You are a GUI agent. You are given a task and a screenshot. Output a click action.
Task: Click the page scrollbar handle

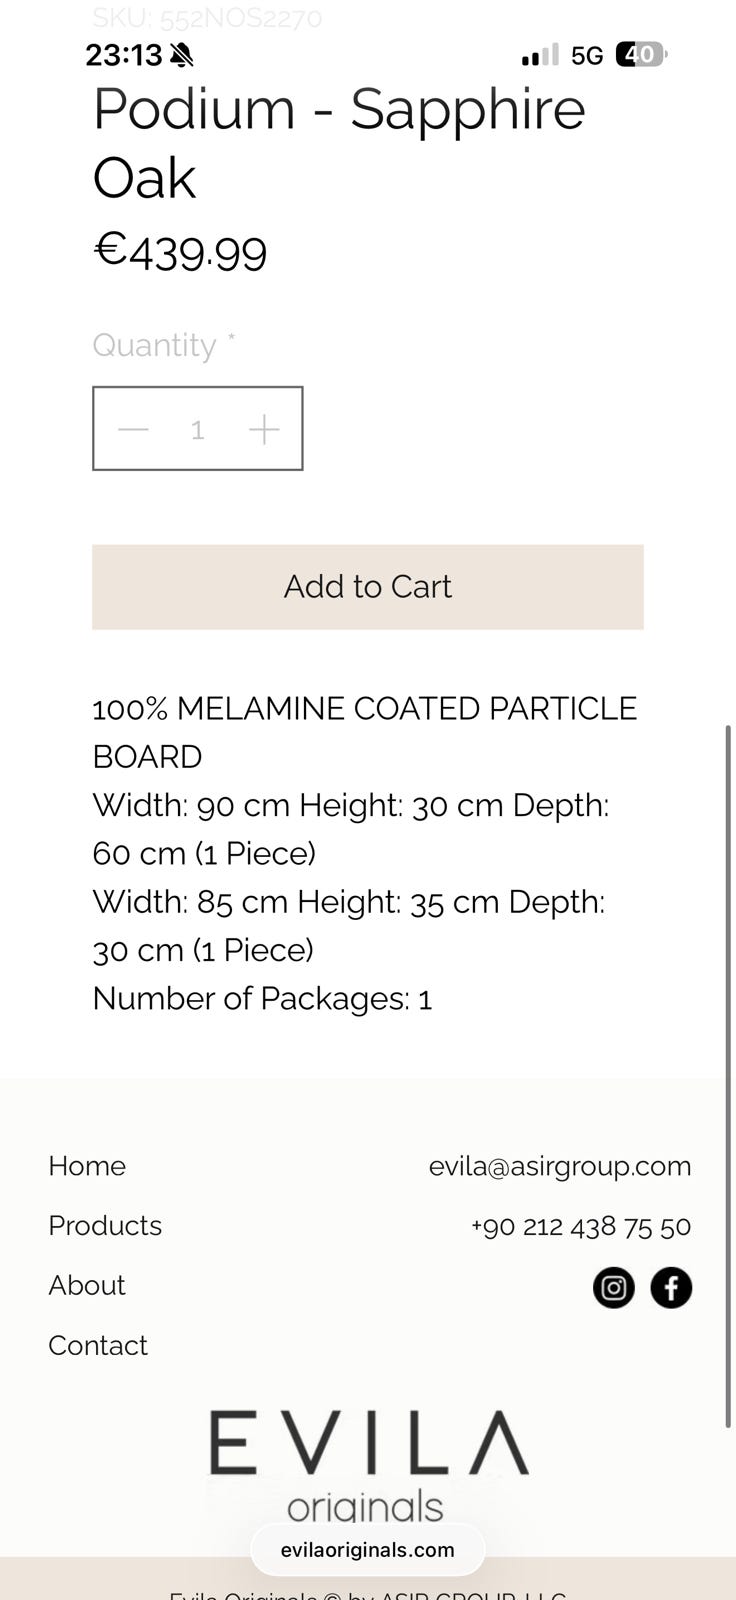click(x=728, y=1075)
